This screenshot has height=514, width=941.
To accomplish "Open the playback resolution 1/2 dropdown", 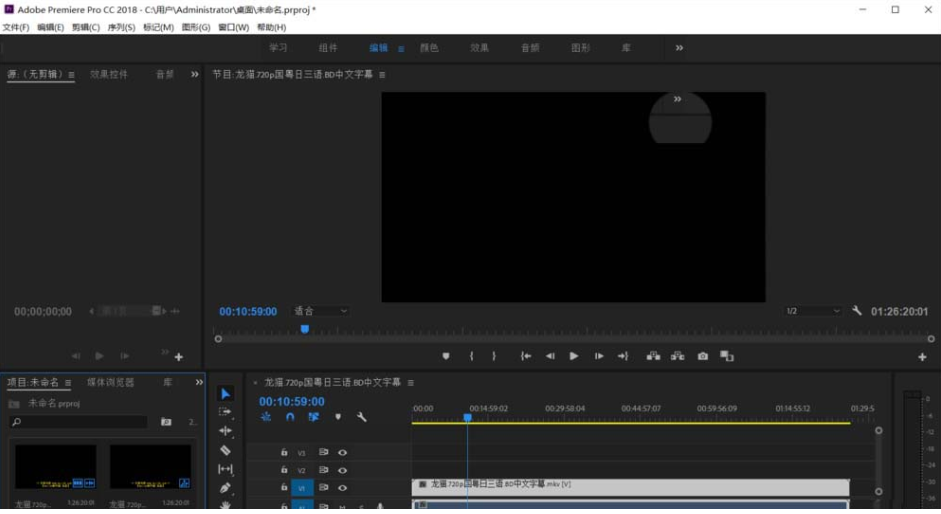I will click(812, 311).
